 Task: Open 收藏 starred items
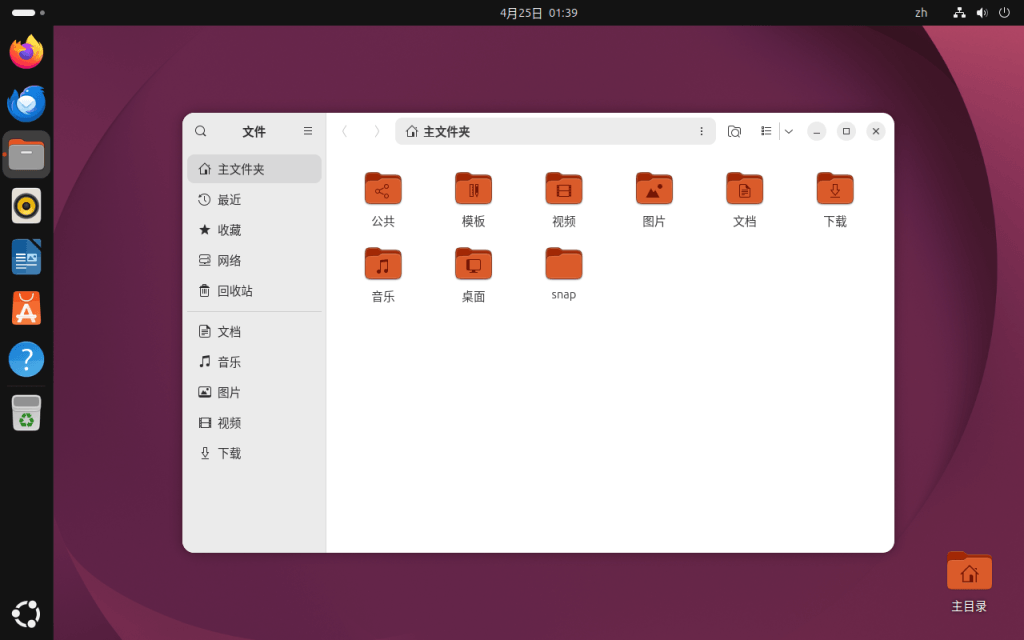[x=254, y=230]
